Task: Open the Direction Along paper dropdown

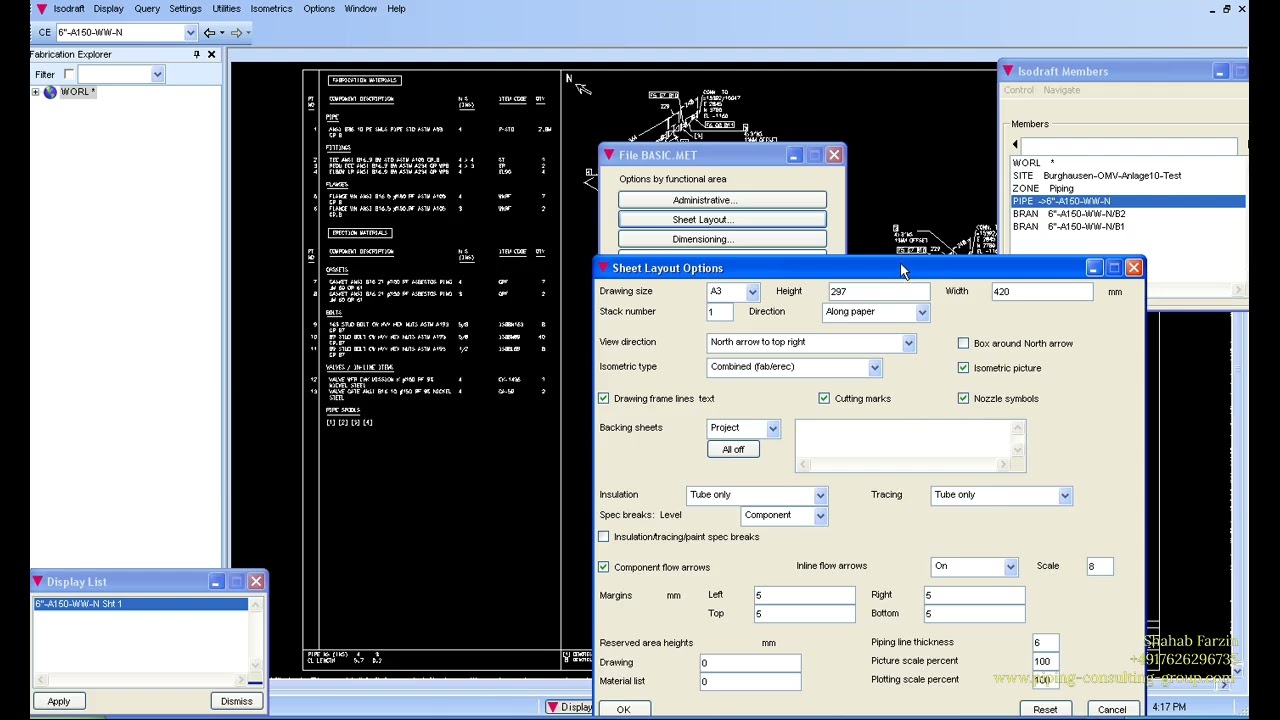Action: click(922, 312)
